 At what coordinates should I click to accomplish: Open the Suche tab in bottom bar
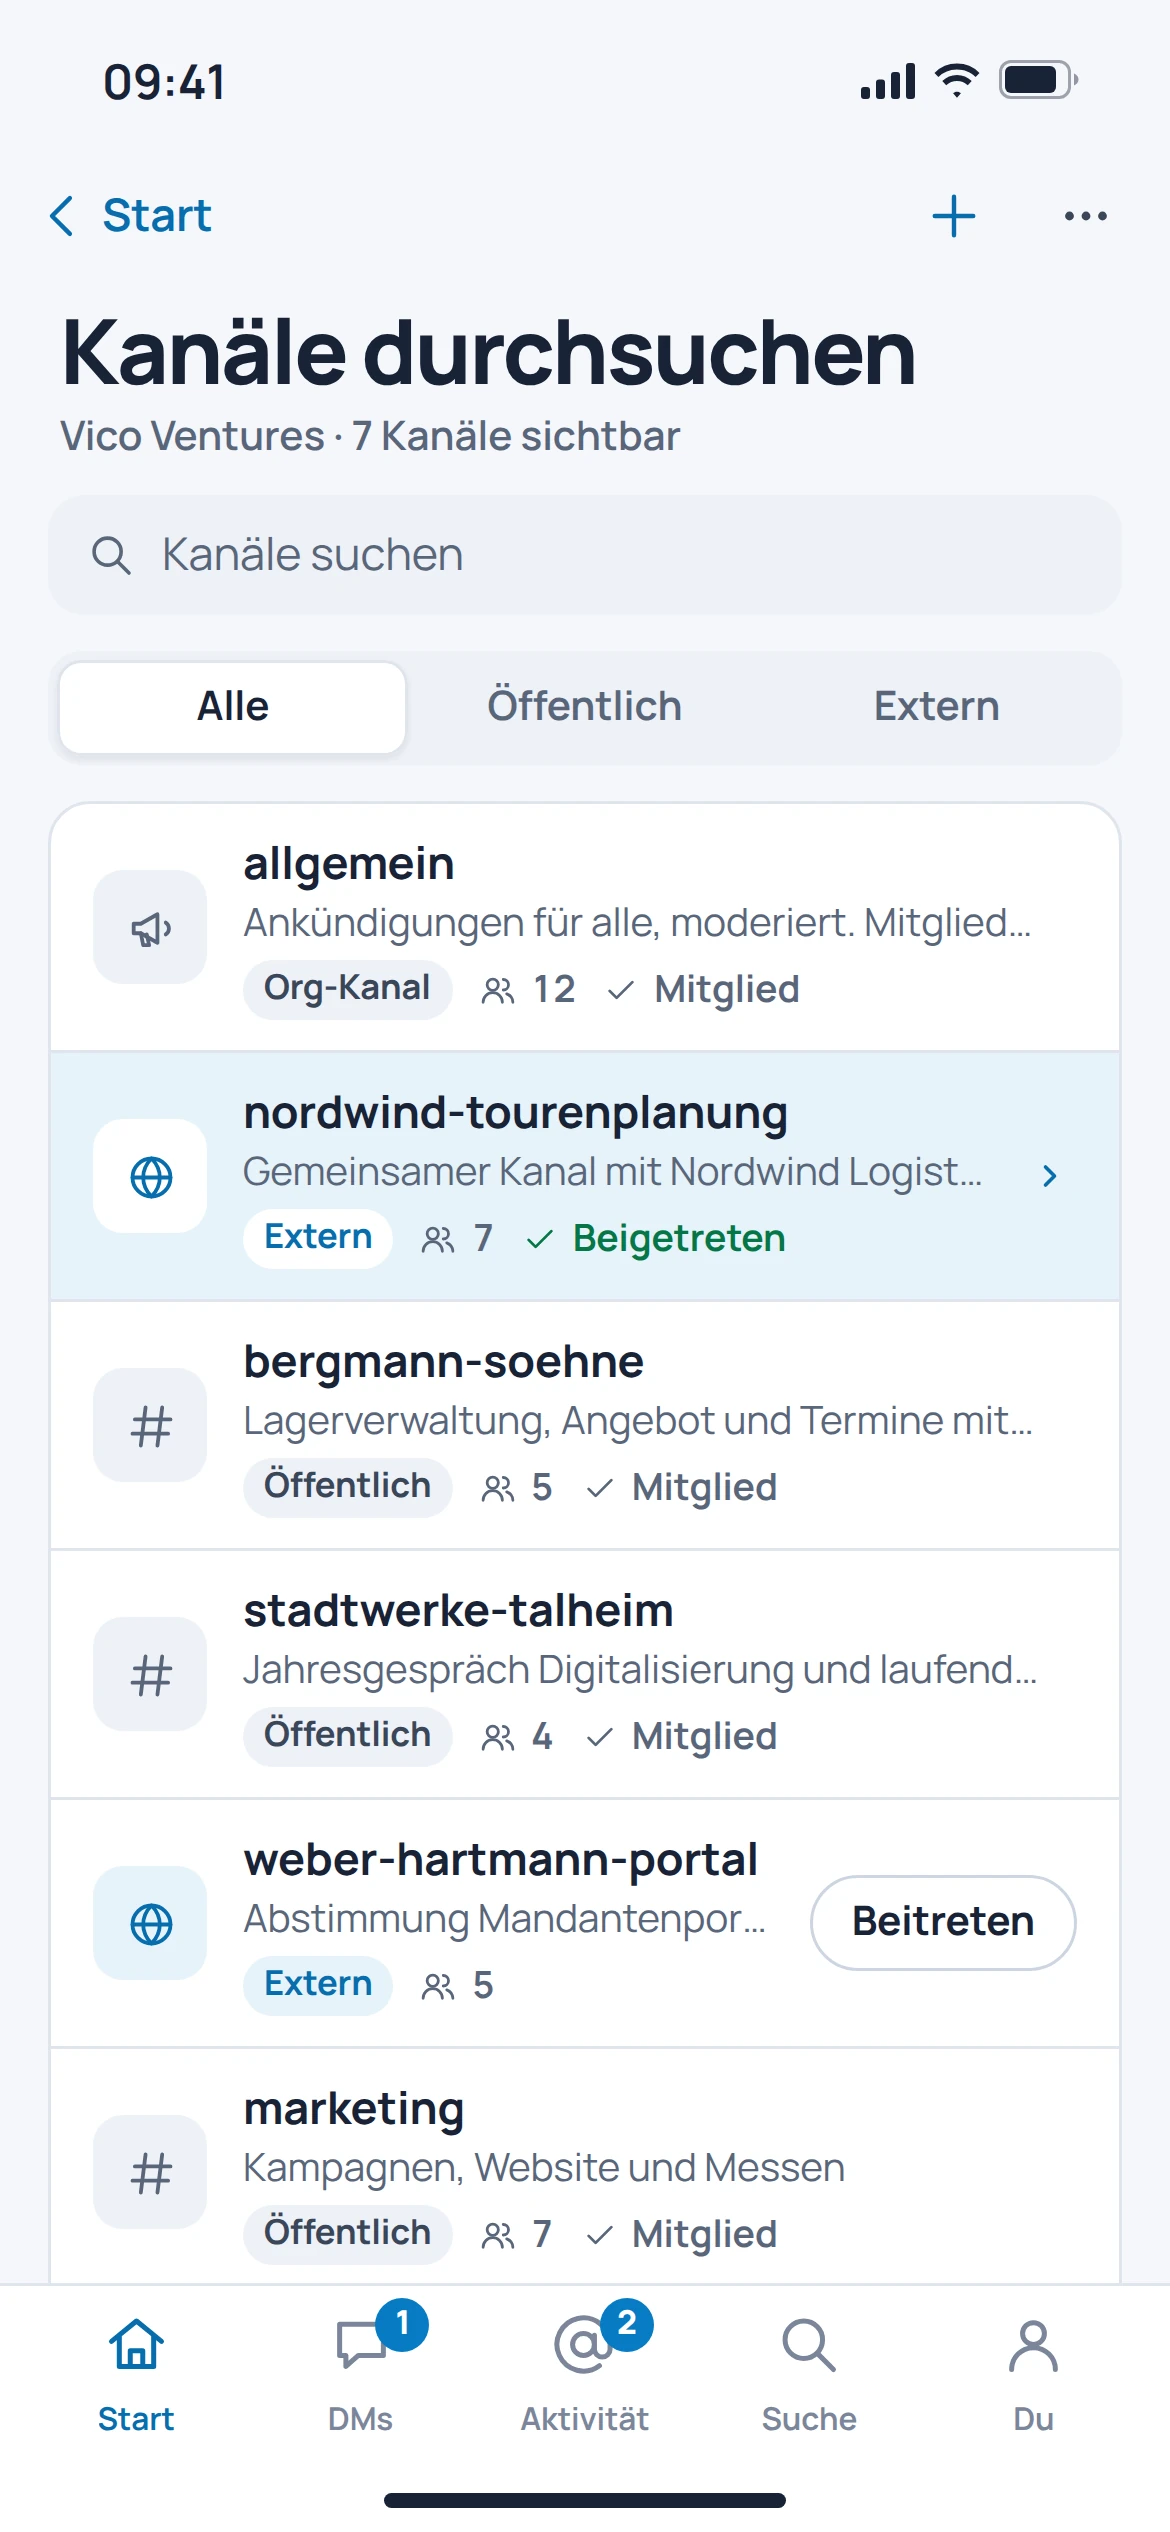809,2375
